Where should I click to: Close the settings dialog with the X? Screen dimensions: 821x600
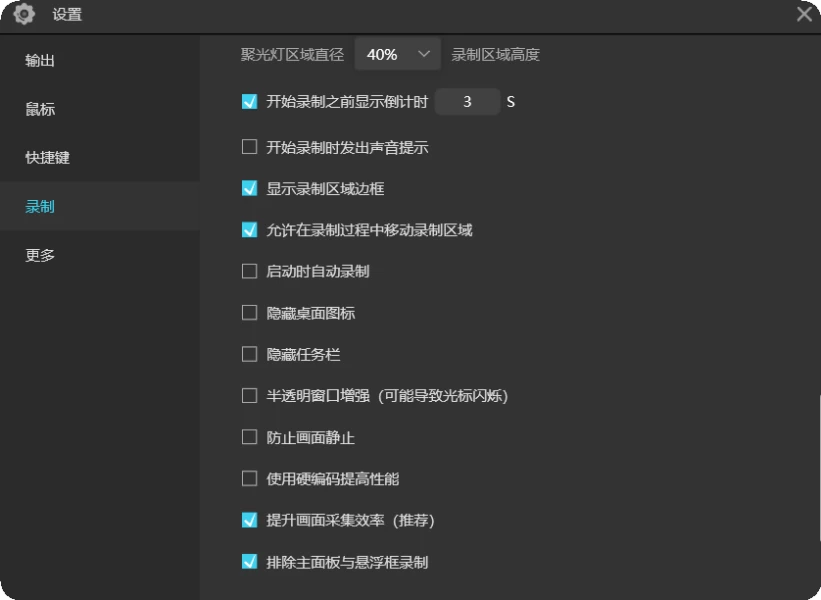click(x=804, y=14)
